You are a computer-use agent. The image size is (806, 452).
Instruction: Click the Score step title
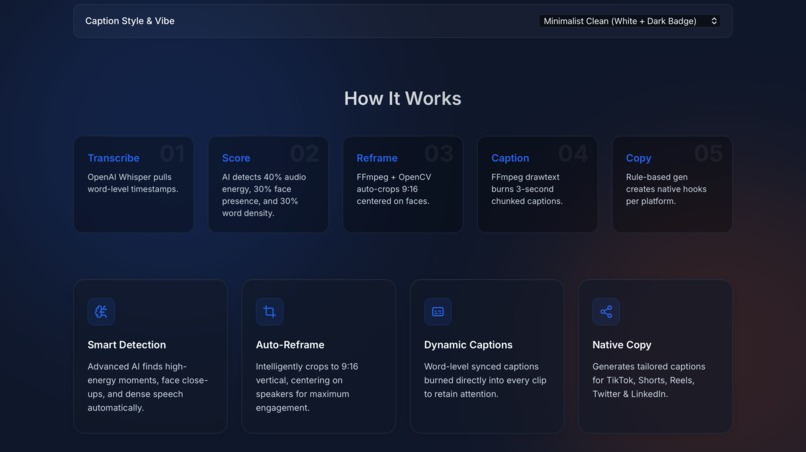coord(236,158)
